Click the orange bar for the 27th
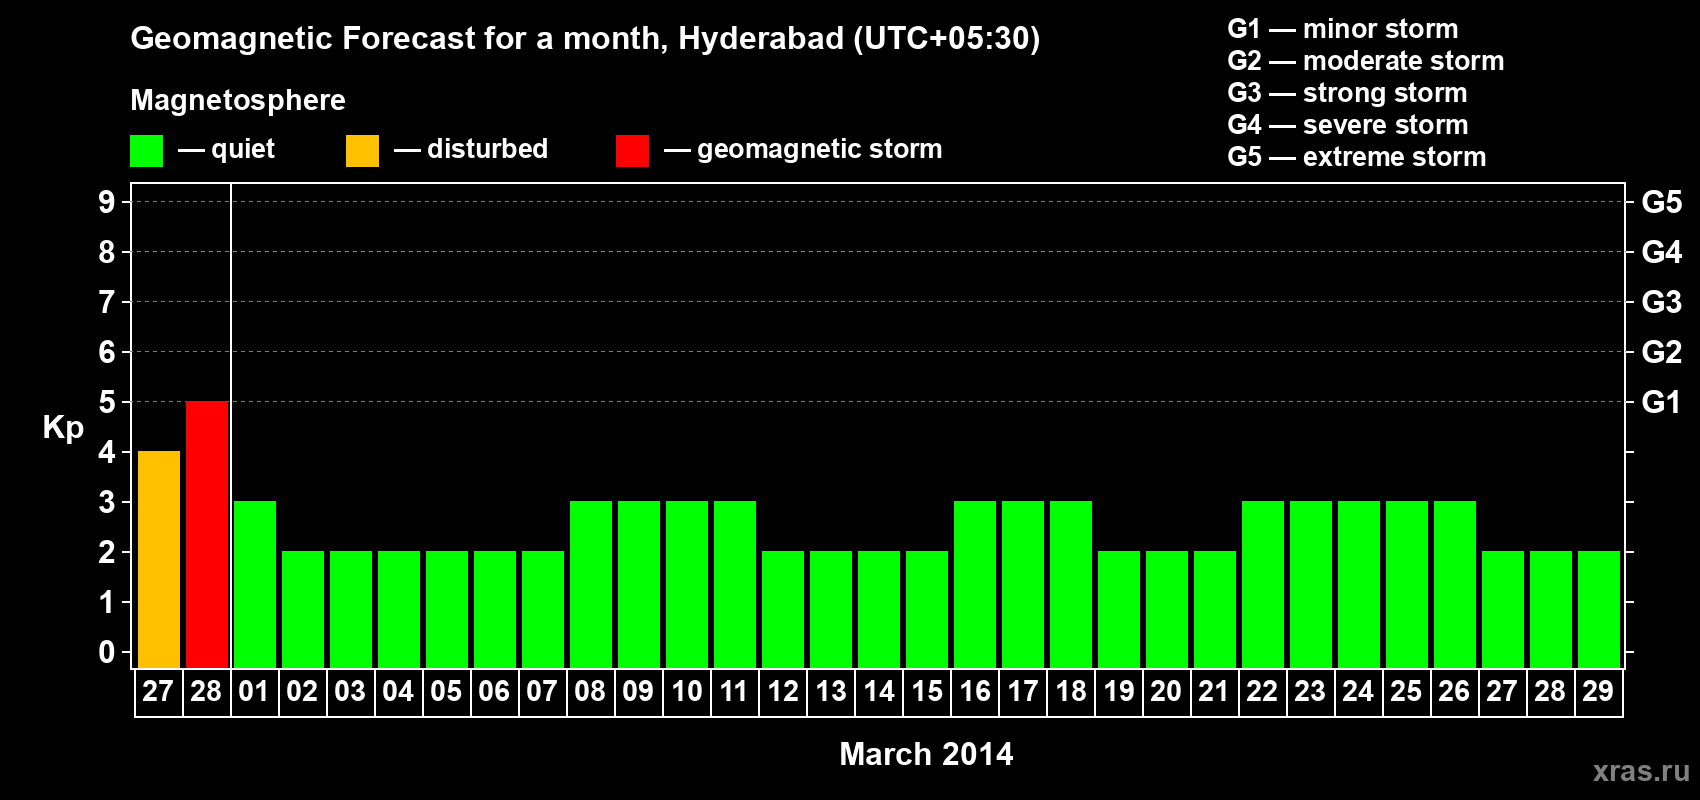1700x800 pixels. (159, 560)
